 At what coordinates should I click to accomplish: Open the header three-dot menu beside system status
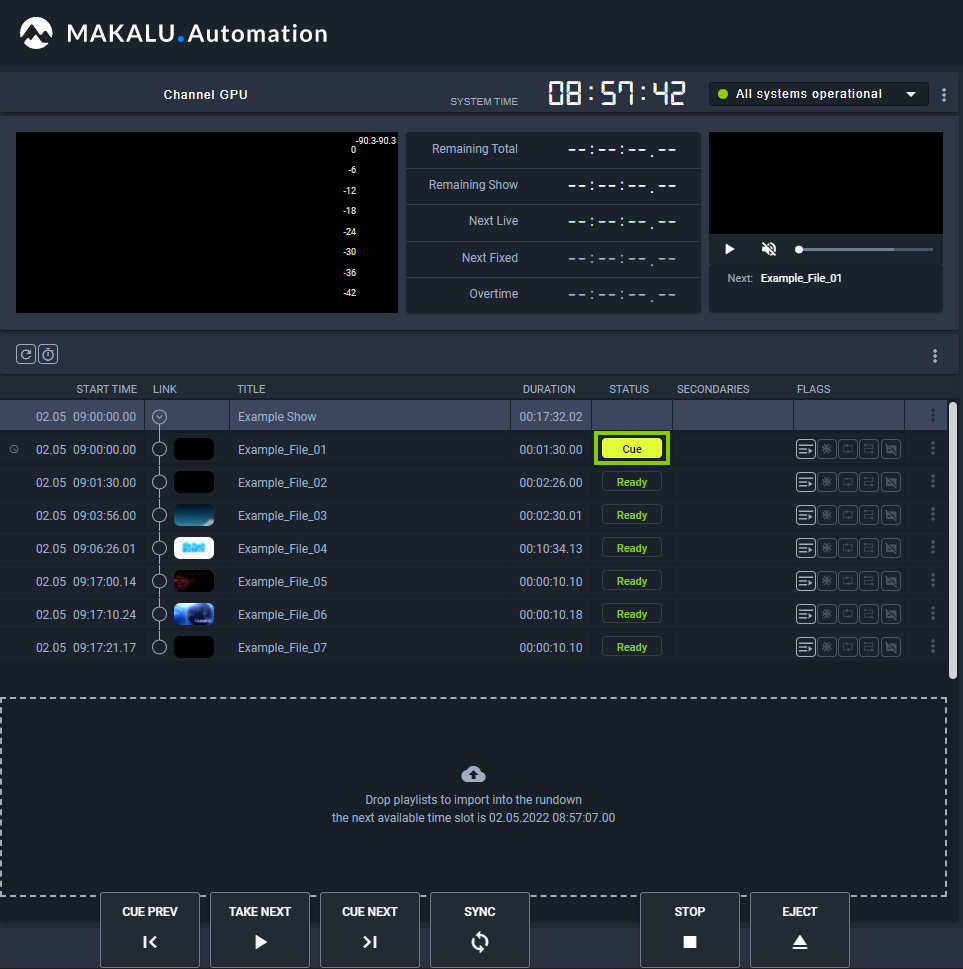943,95
